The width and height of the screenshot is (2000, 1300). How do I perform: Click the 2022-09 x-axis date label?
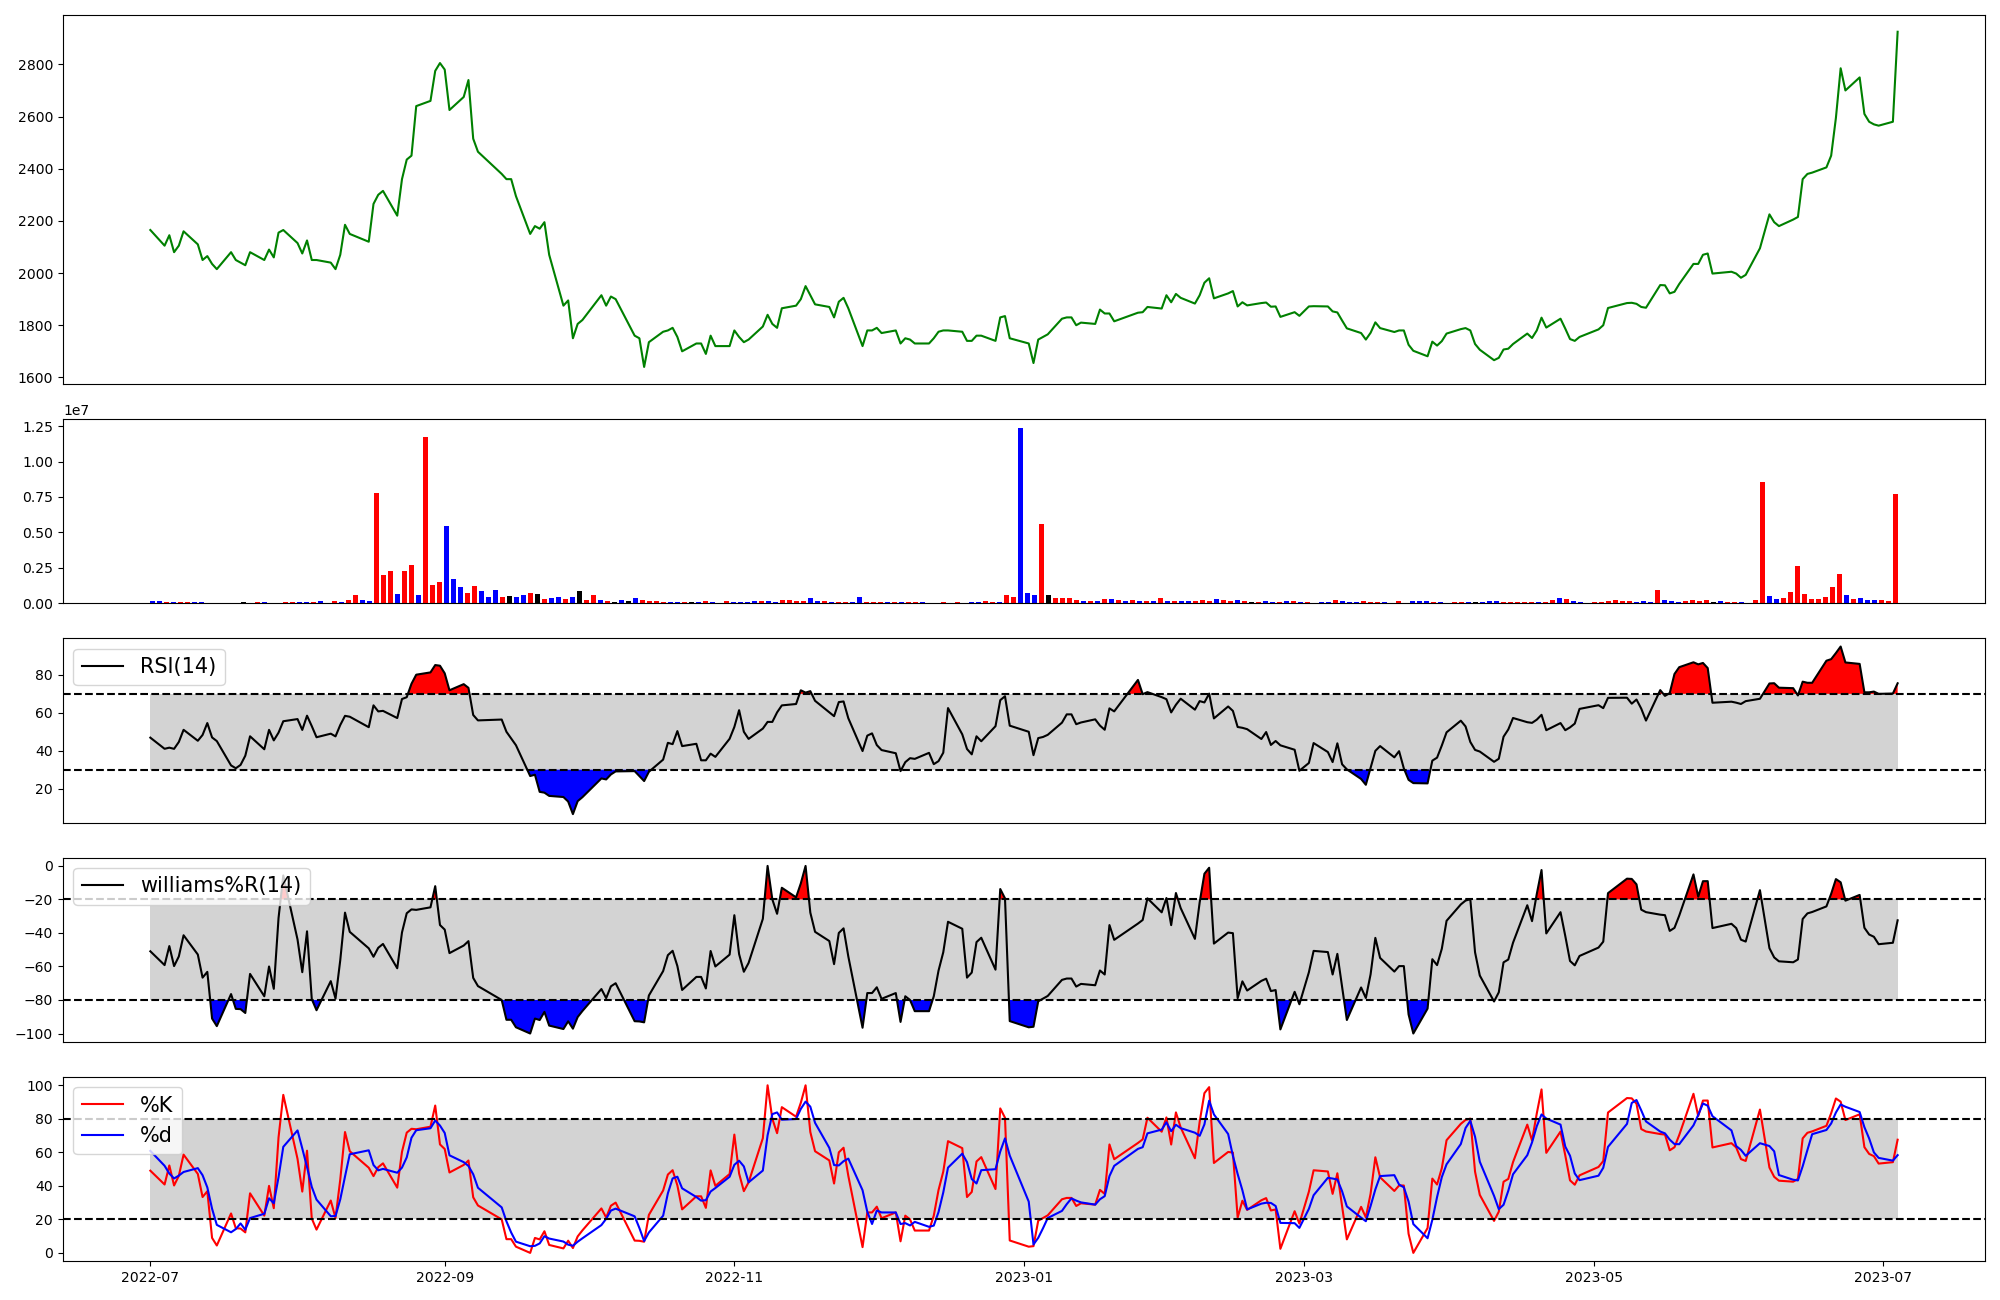[444, 1277]
